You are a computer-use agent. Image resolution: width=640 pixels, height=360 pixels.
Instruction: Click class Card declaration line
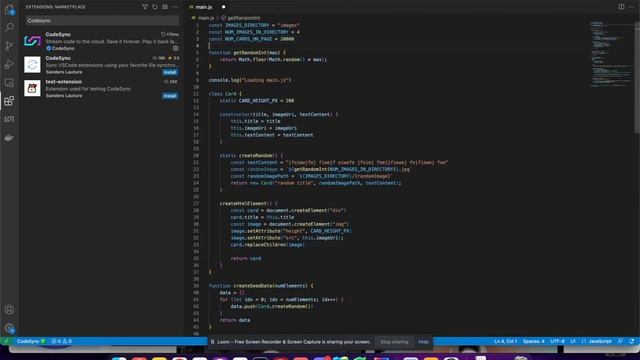pos(225,94)
